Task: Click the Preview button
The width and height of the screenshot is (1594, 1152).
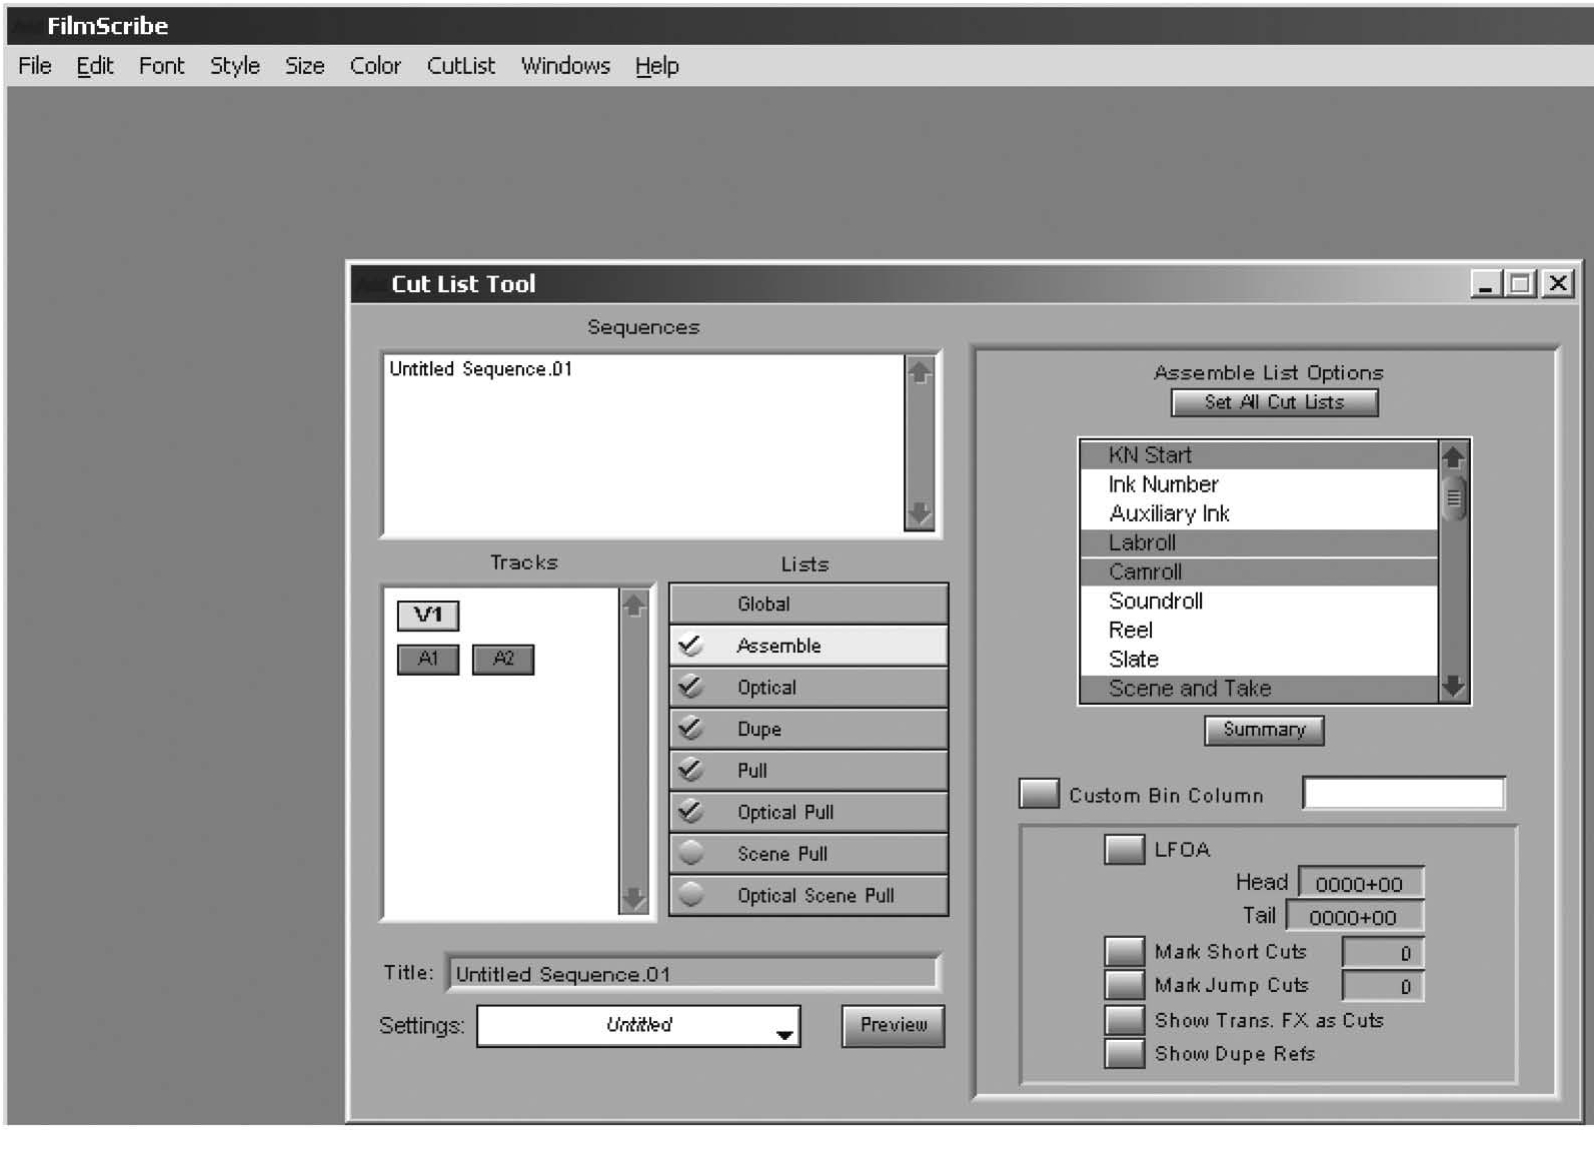Action: click(x=893, y=1026)
